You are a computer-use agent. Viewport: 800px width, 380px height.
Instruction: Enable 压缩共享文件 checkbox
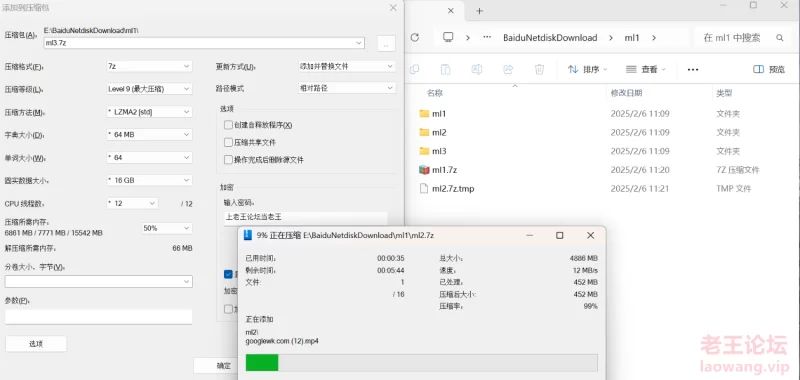tap(228, 142)
